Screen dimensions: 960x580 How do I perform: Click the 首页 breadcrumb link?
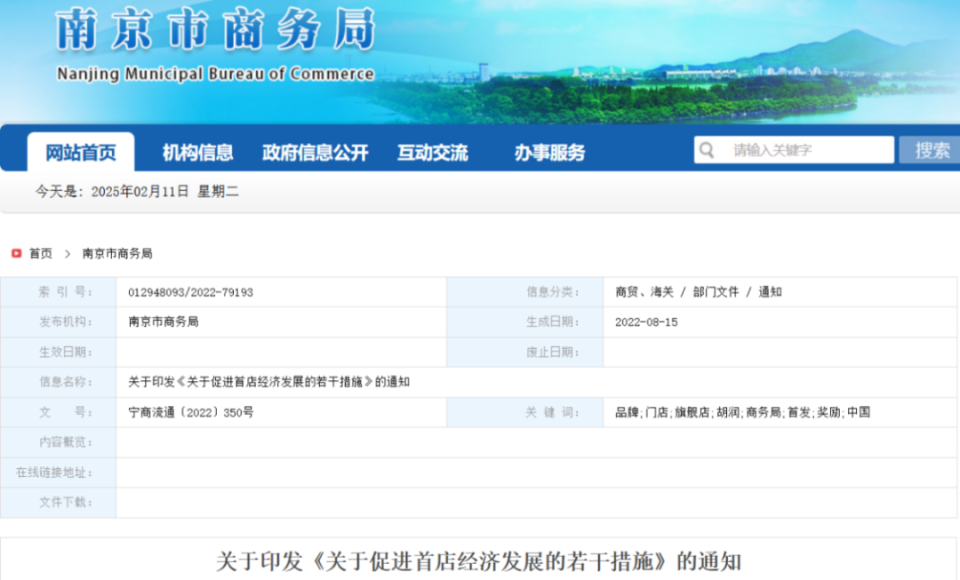click(41, 254)
